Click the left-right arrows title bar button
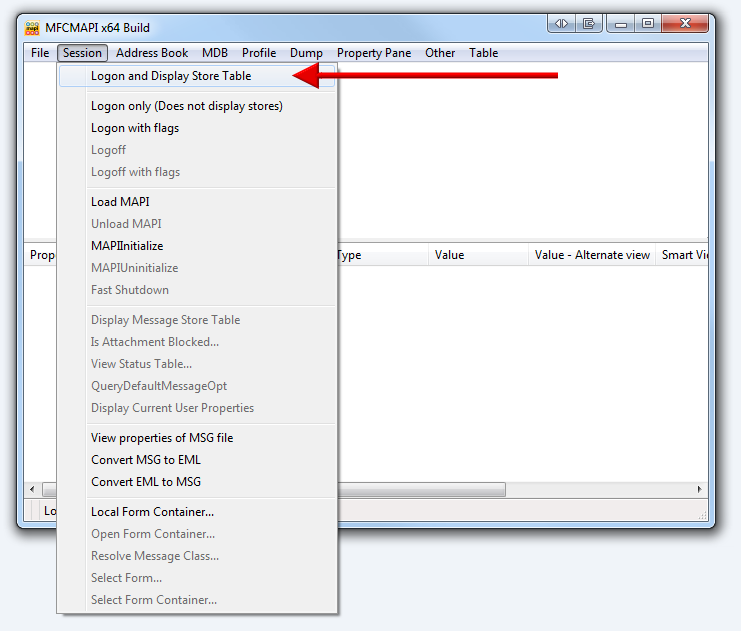 click(x=562, y=23)
